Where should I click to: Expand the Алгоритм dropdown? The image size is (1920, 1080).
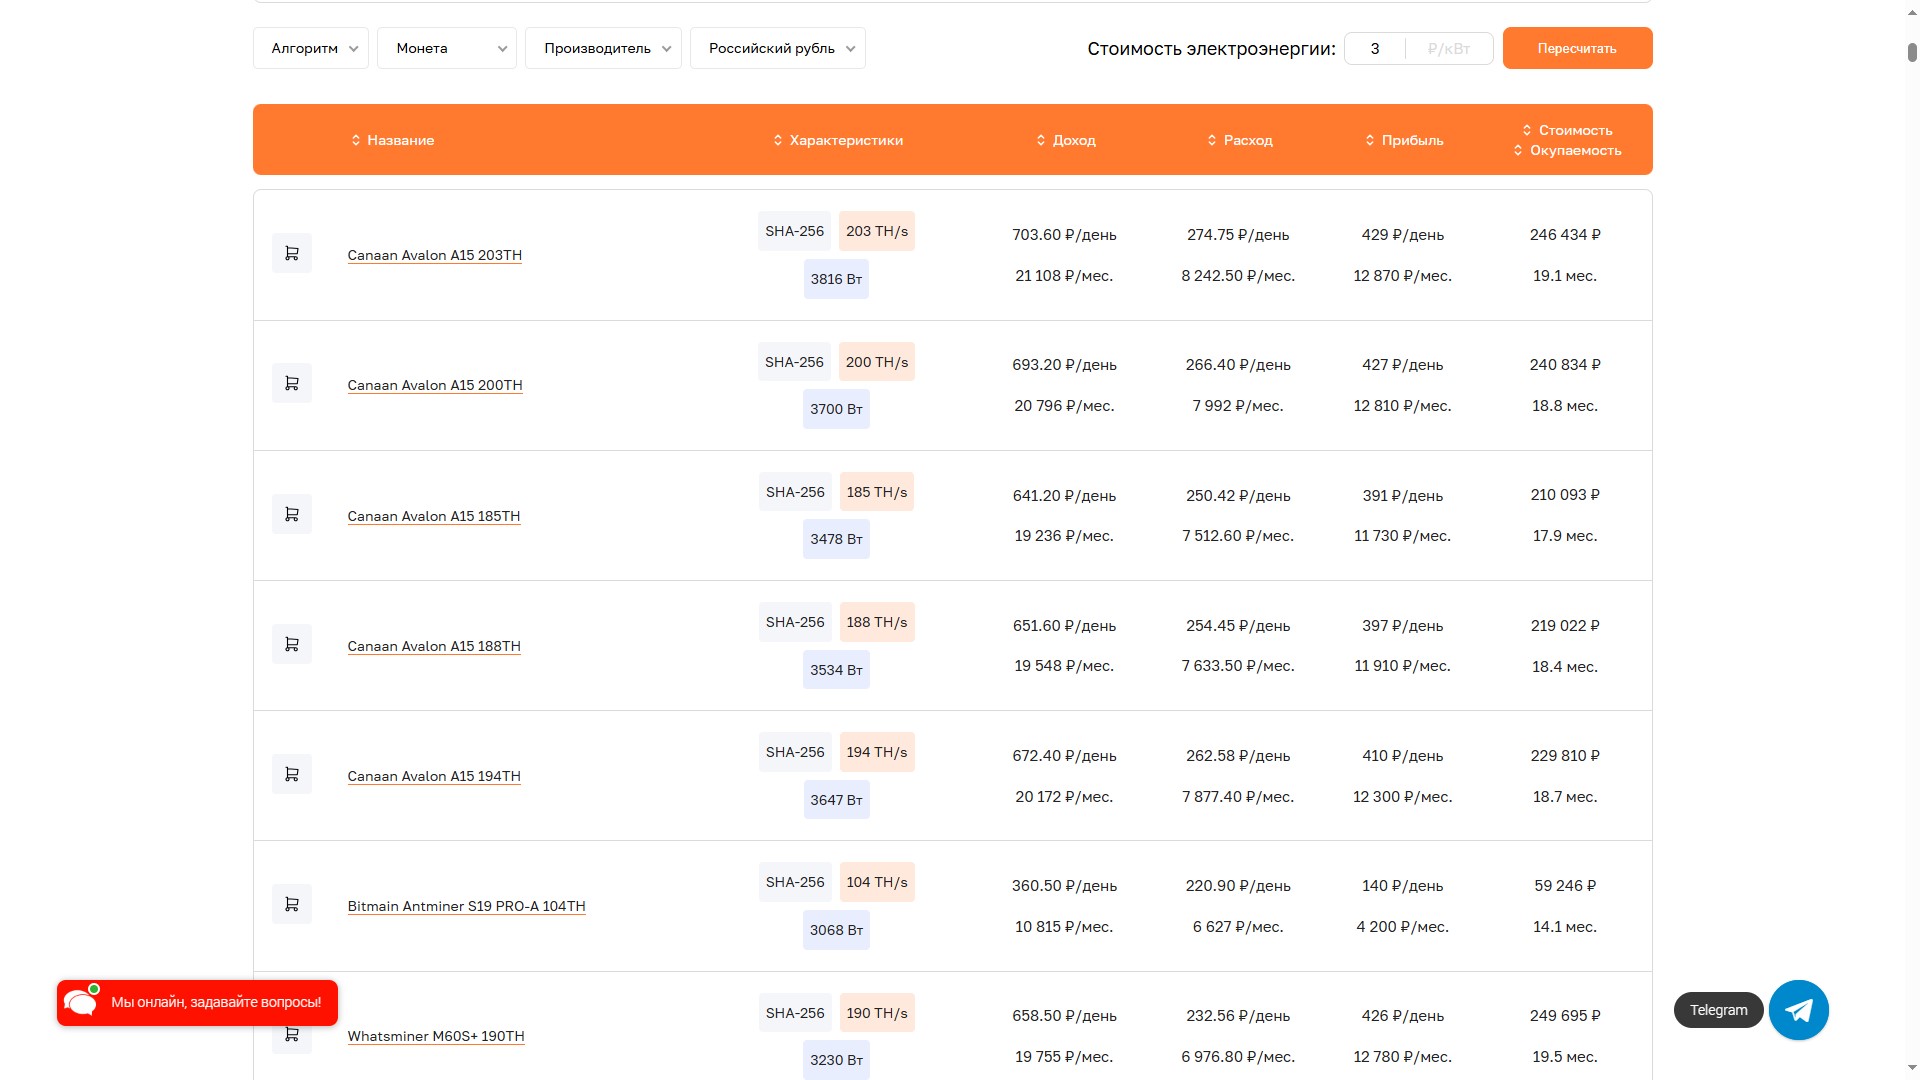[311, 48]
